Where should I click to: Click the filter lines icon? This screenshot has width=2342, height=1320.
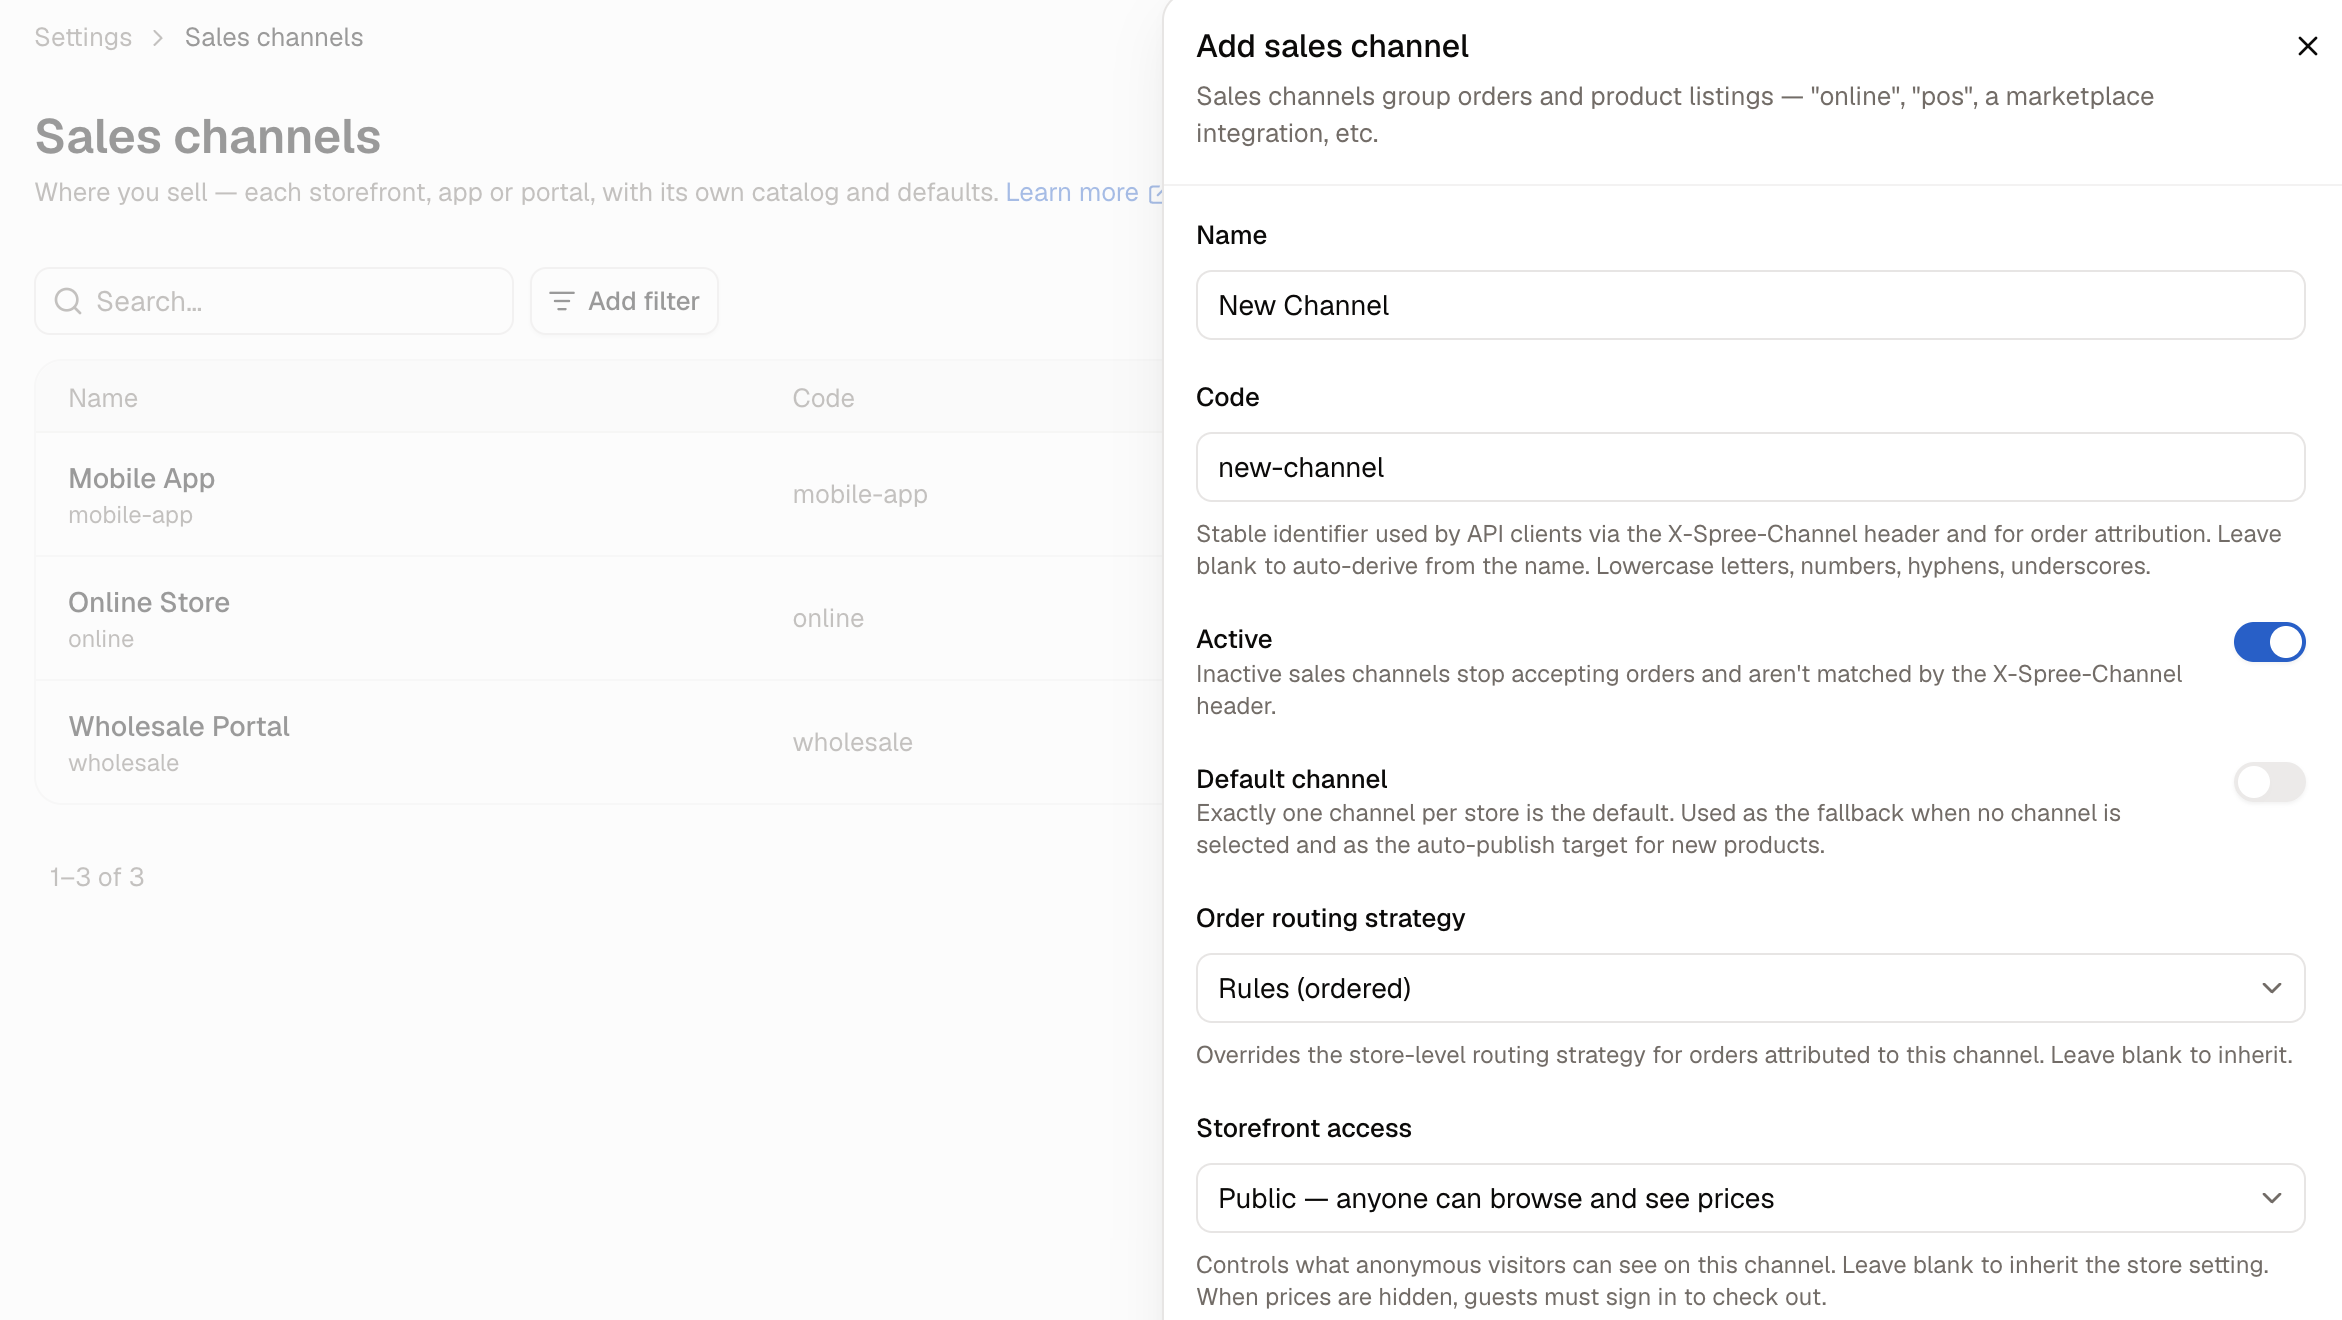[562, 301]
